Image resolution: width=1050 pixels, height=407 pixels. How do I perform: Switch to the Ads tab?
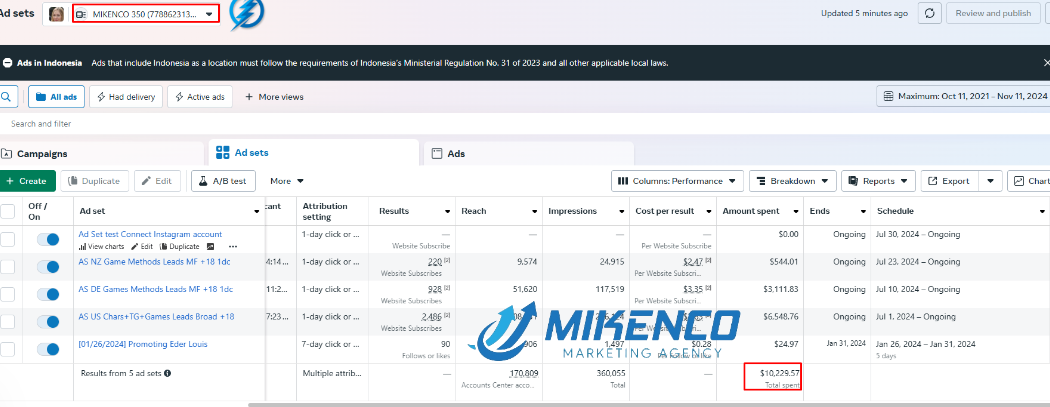coord(529,153)
